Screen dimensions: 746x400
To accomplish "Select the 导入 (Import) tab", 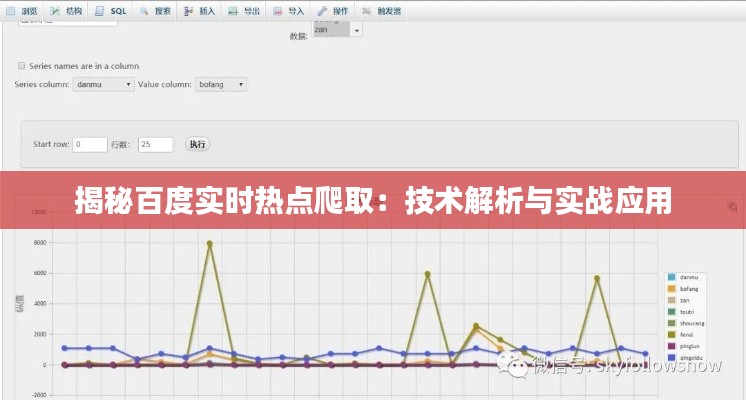I will [288, 10].
